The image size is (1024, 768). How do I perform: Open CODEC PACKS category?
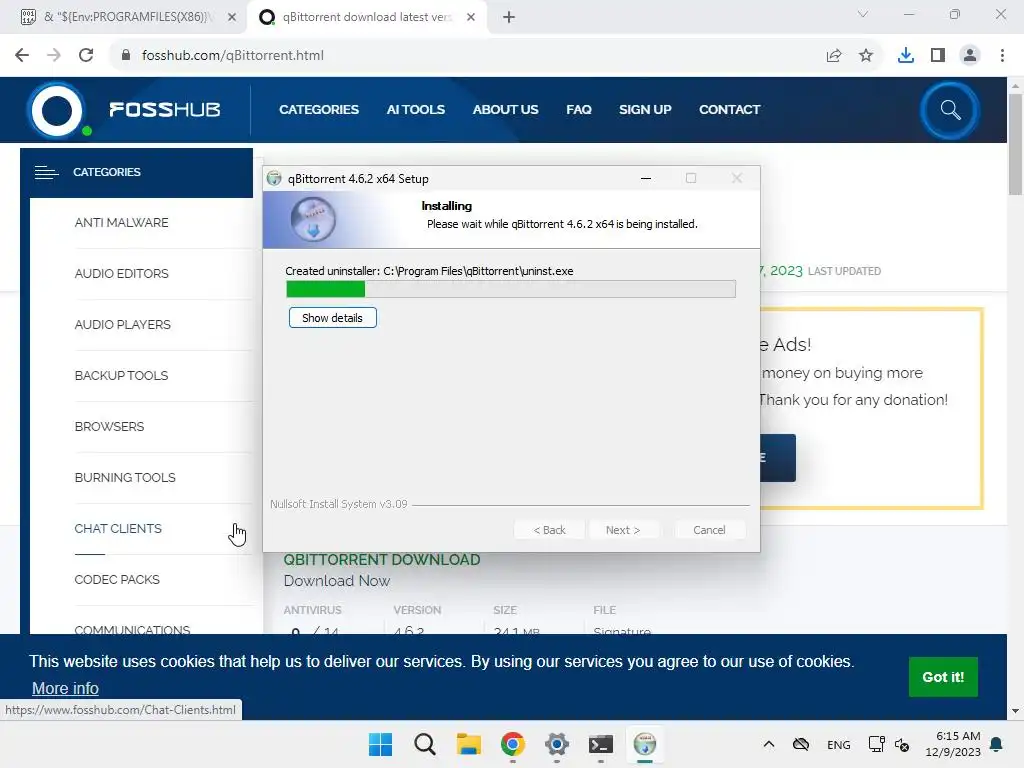pyautogui.click(x=117, y=579)
